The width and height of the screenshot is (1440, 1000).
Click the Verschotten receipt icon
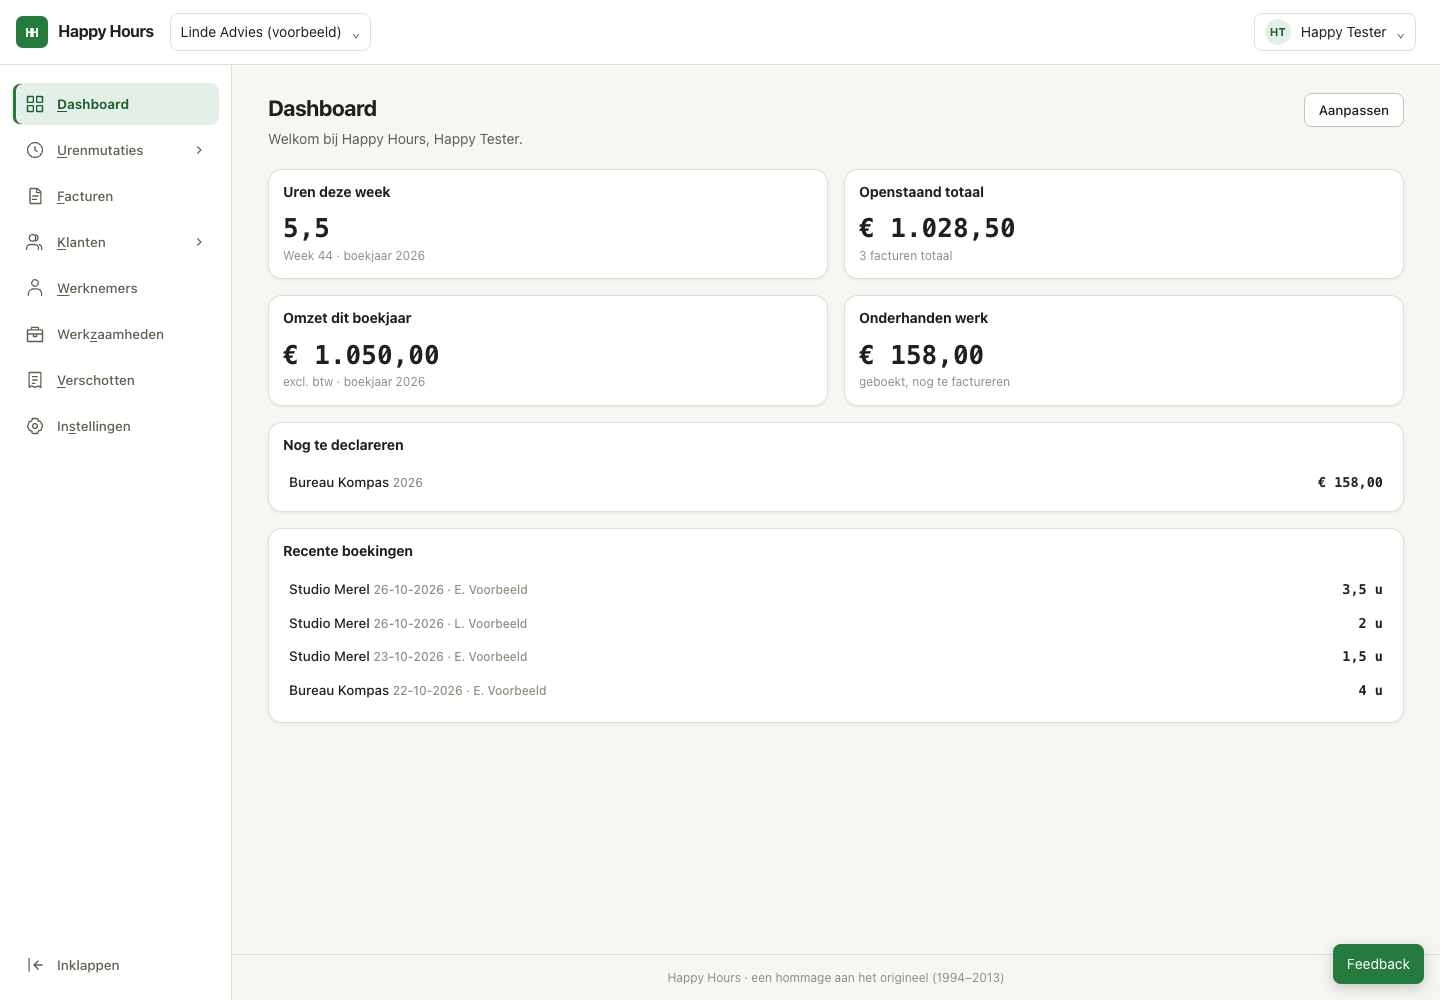(35, 380)
